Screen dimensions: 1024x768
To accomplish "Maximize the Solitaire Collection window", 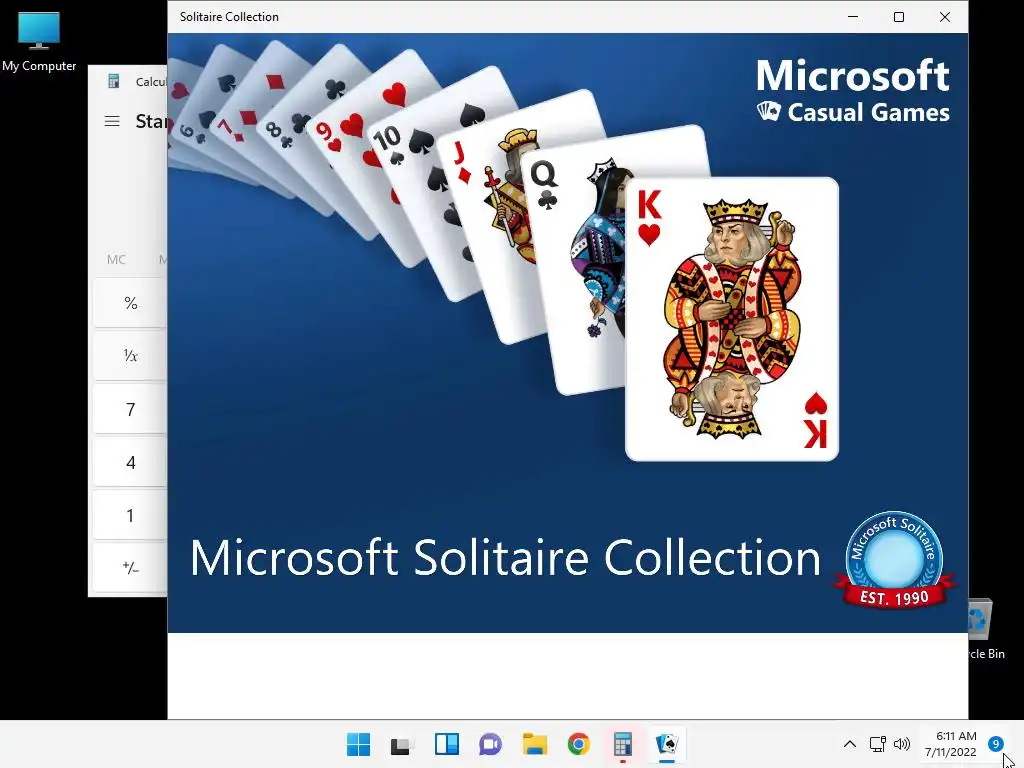I will [899, 17].
